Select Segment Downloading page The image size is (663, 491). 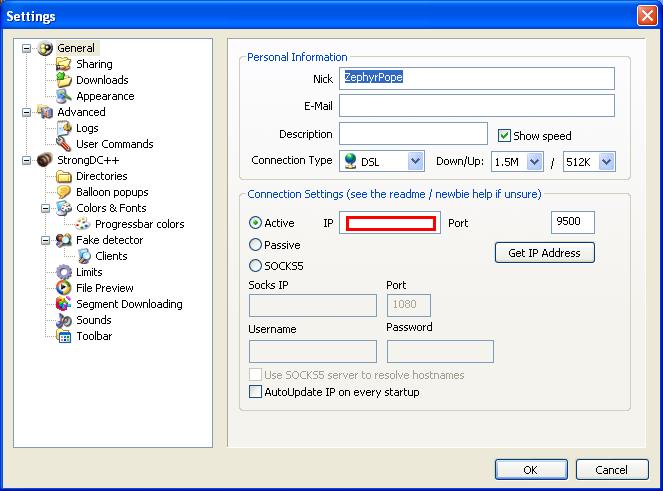tap(129, 304)
